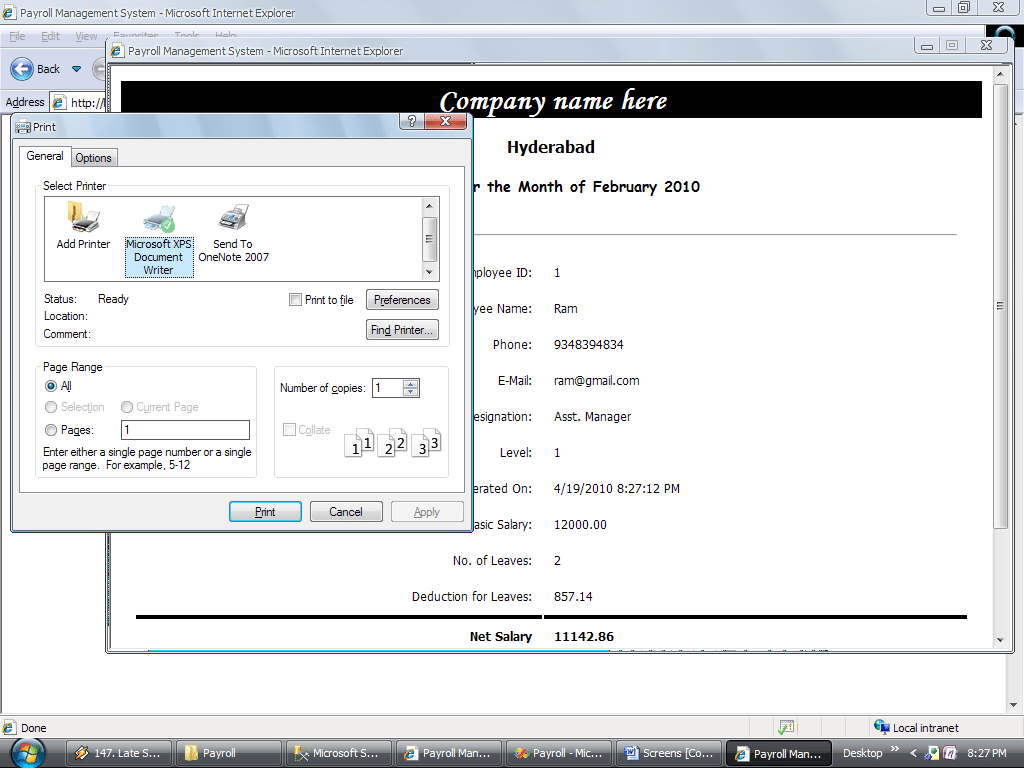Click the Print button
1024x768 pixels.
tap(265, 512)
